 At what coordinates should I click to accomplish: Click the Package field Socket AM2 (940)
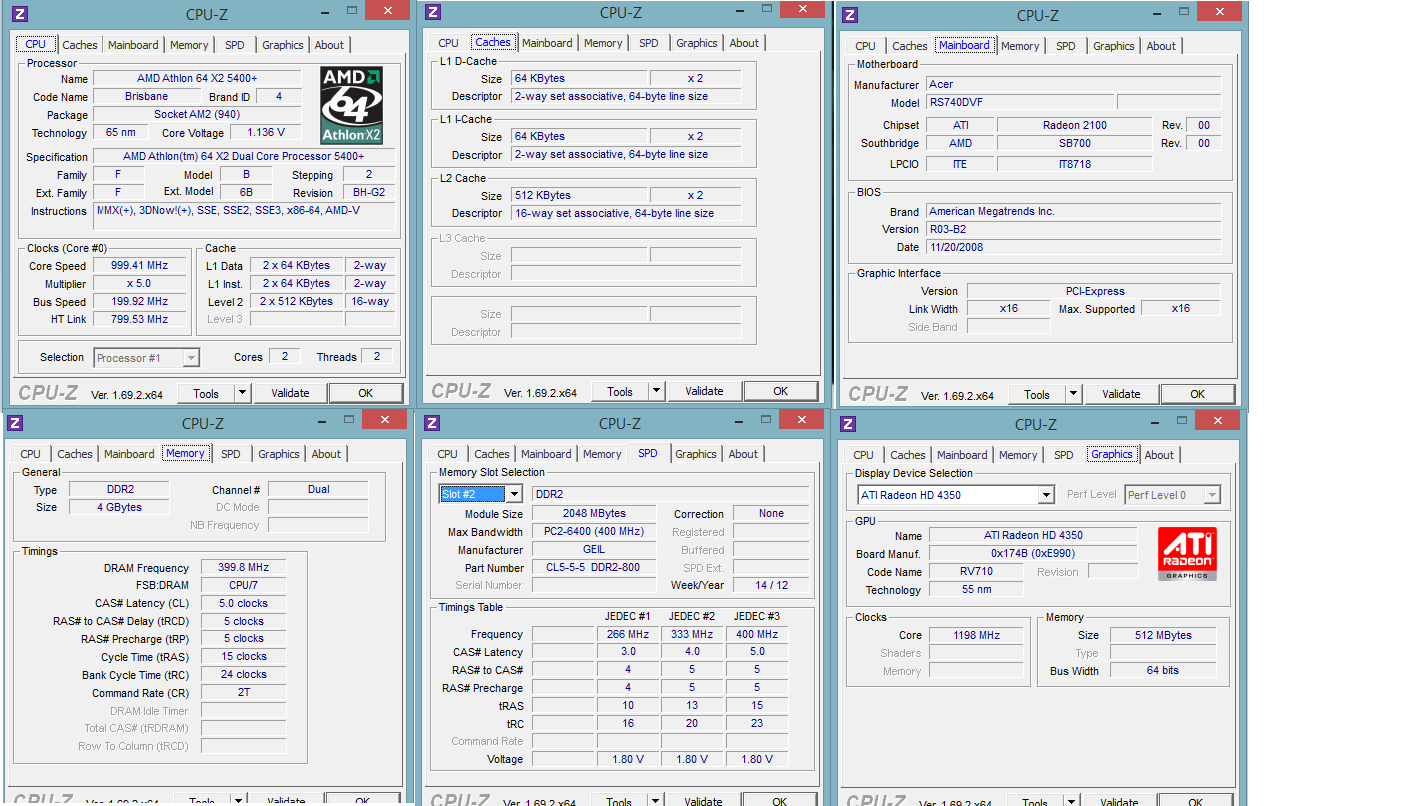tap(197, 115)
